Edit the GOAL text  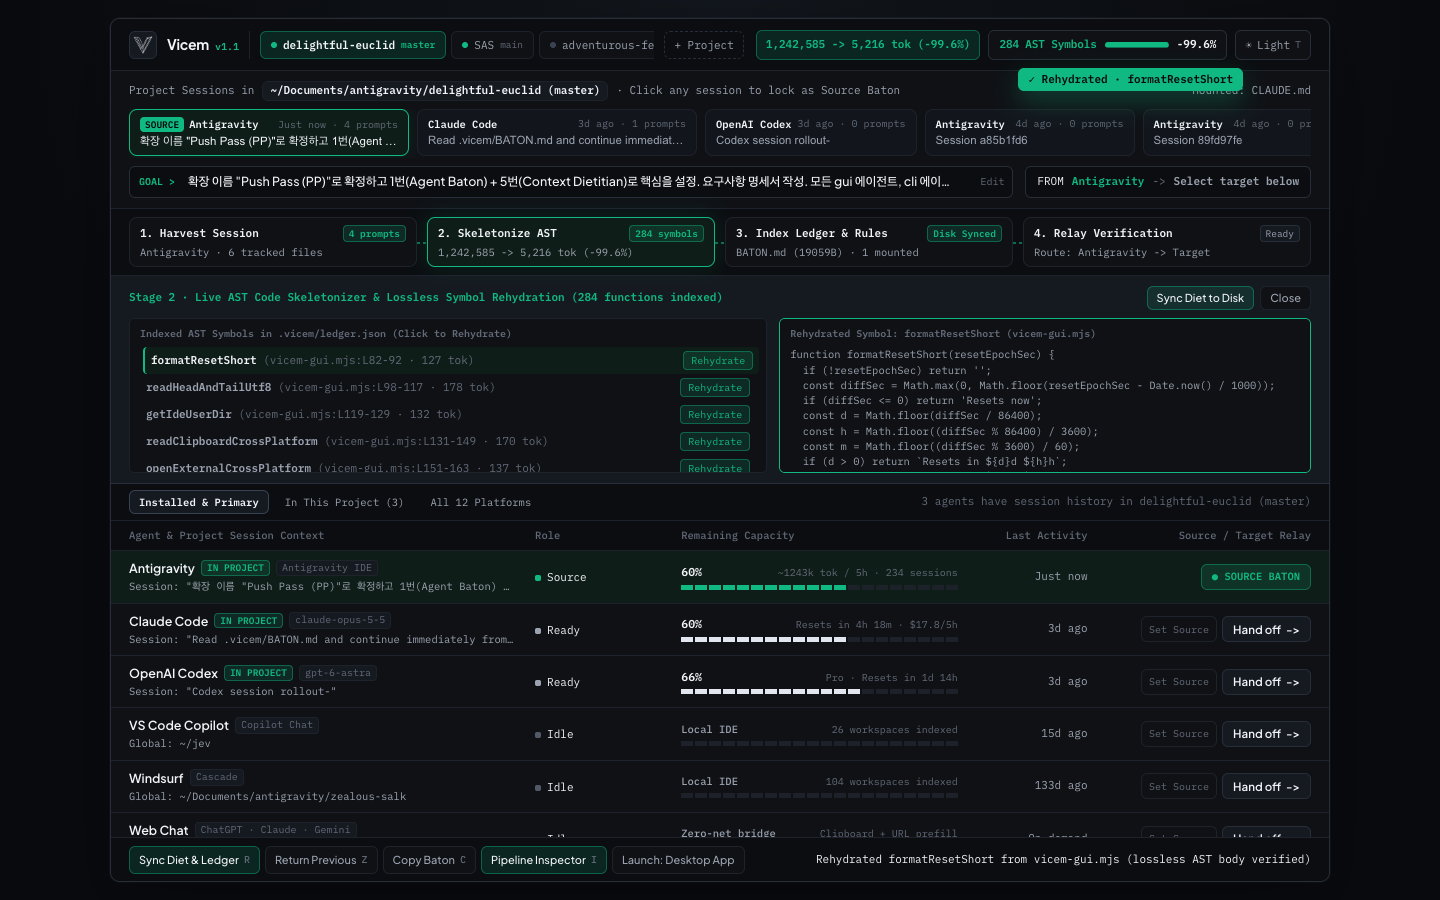pos(992,182)
